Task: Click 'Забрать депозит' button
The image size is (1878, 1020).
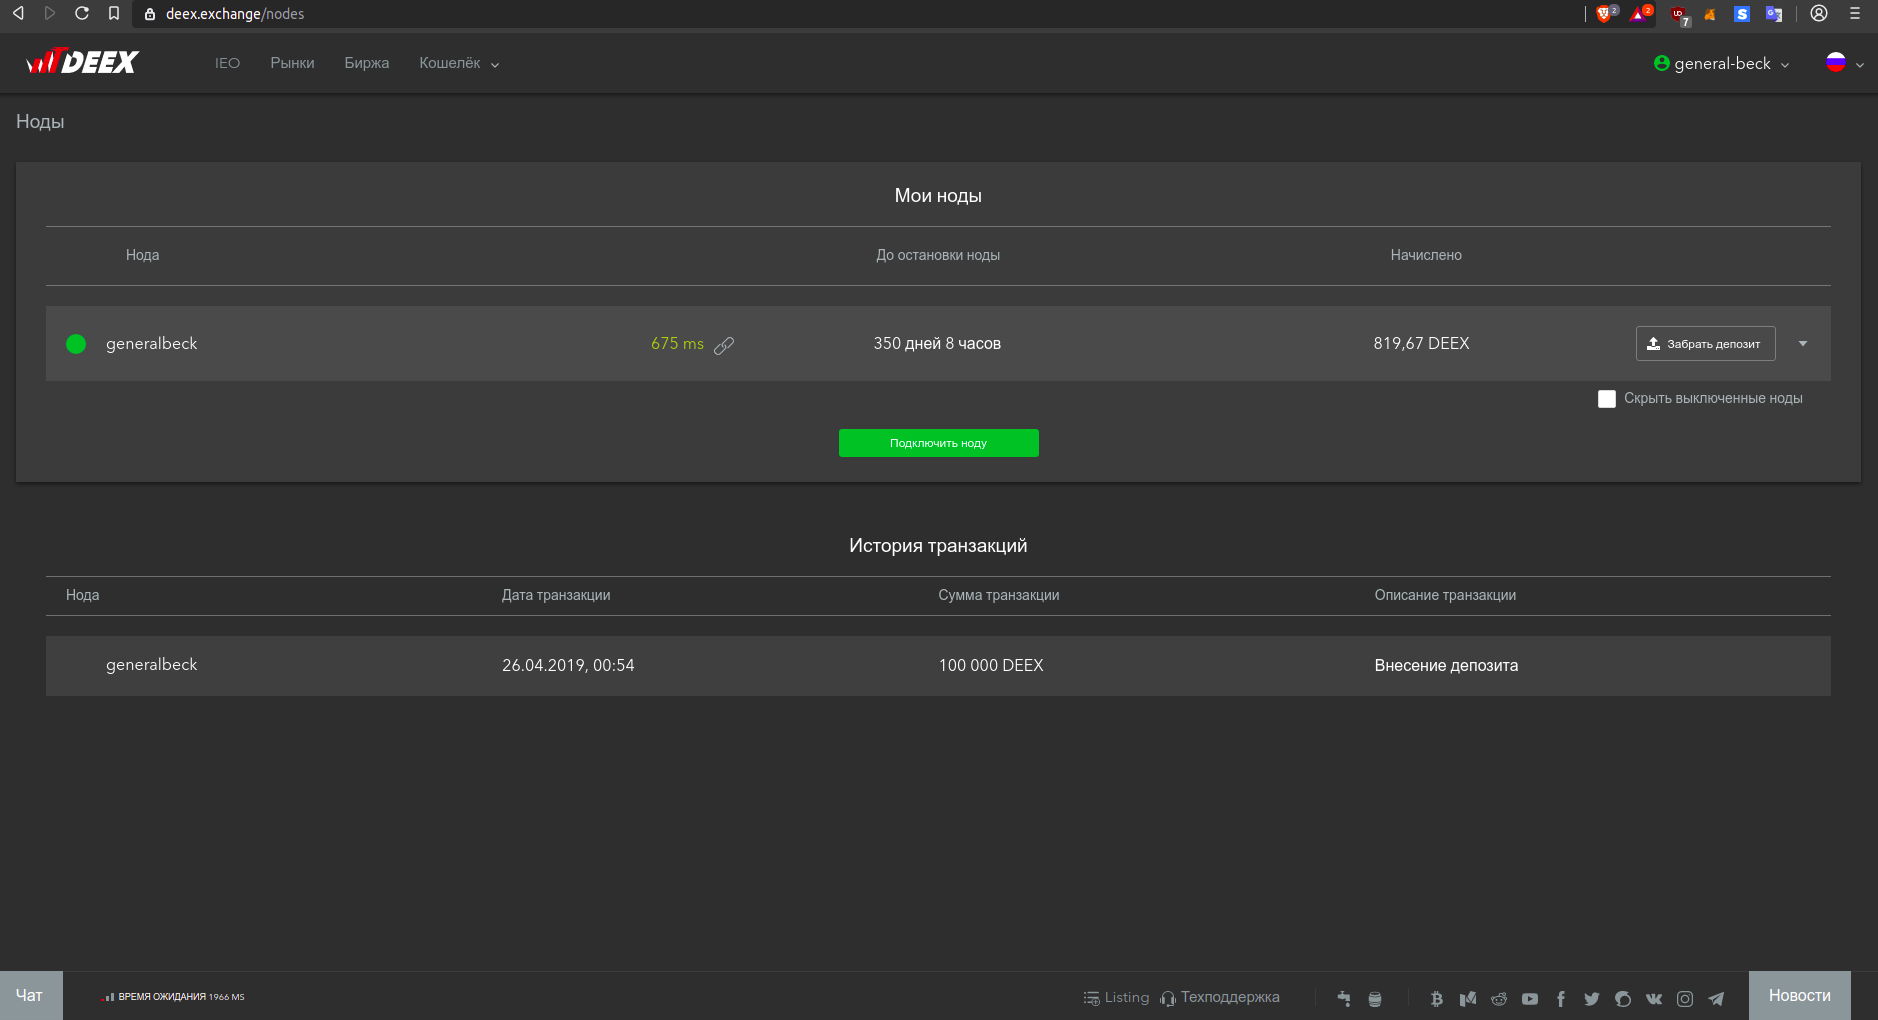Action: click(1705, 344)
